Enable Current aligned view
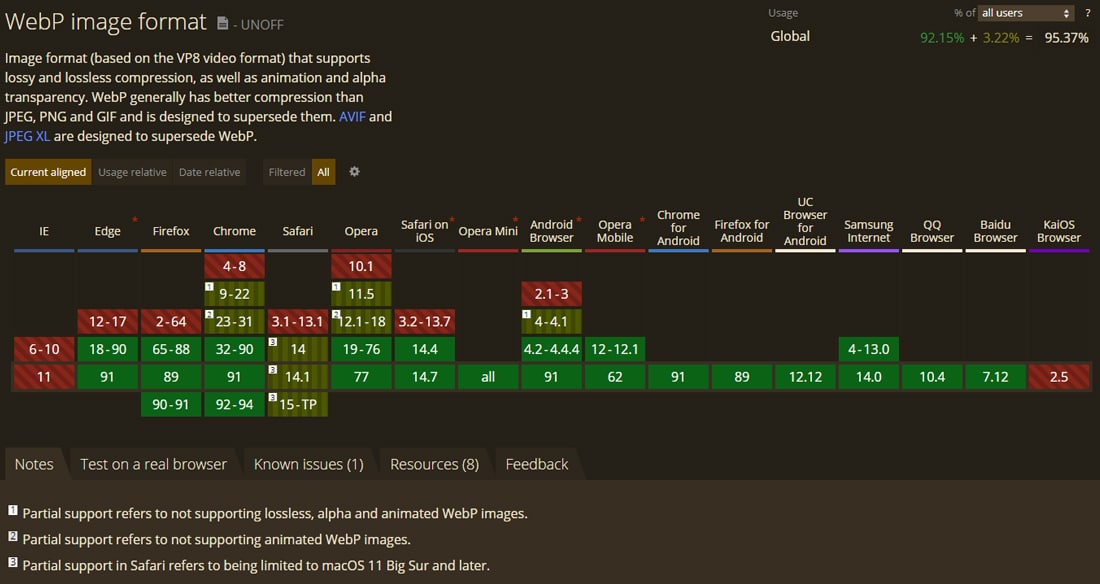This screenshot has height=584, width=1100. (48, 172)
